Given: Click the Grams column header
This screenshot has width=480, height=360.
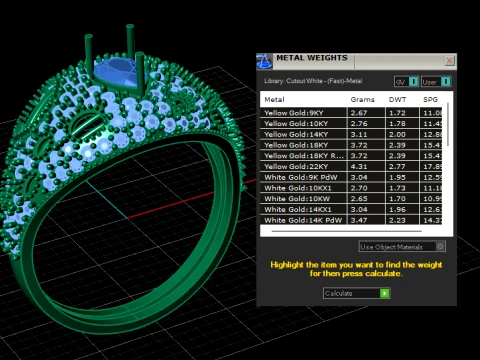Looking at the screenshot, I should (362, 99).
